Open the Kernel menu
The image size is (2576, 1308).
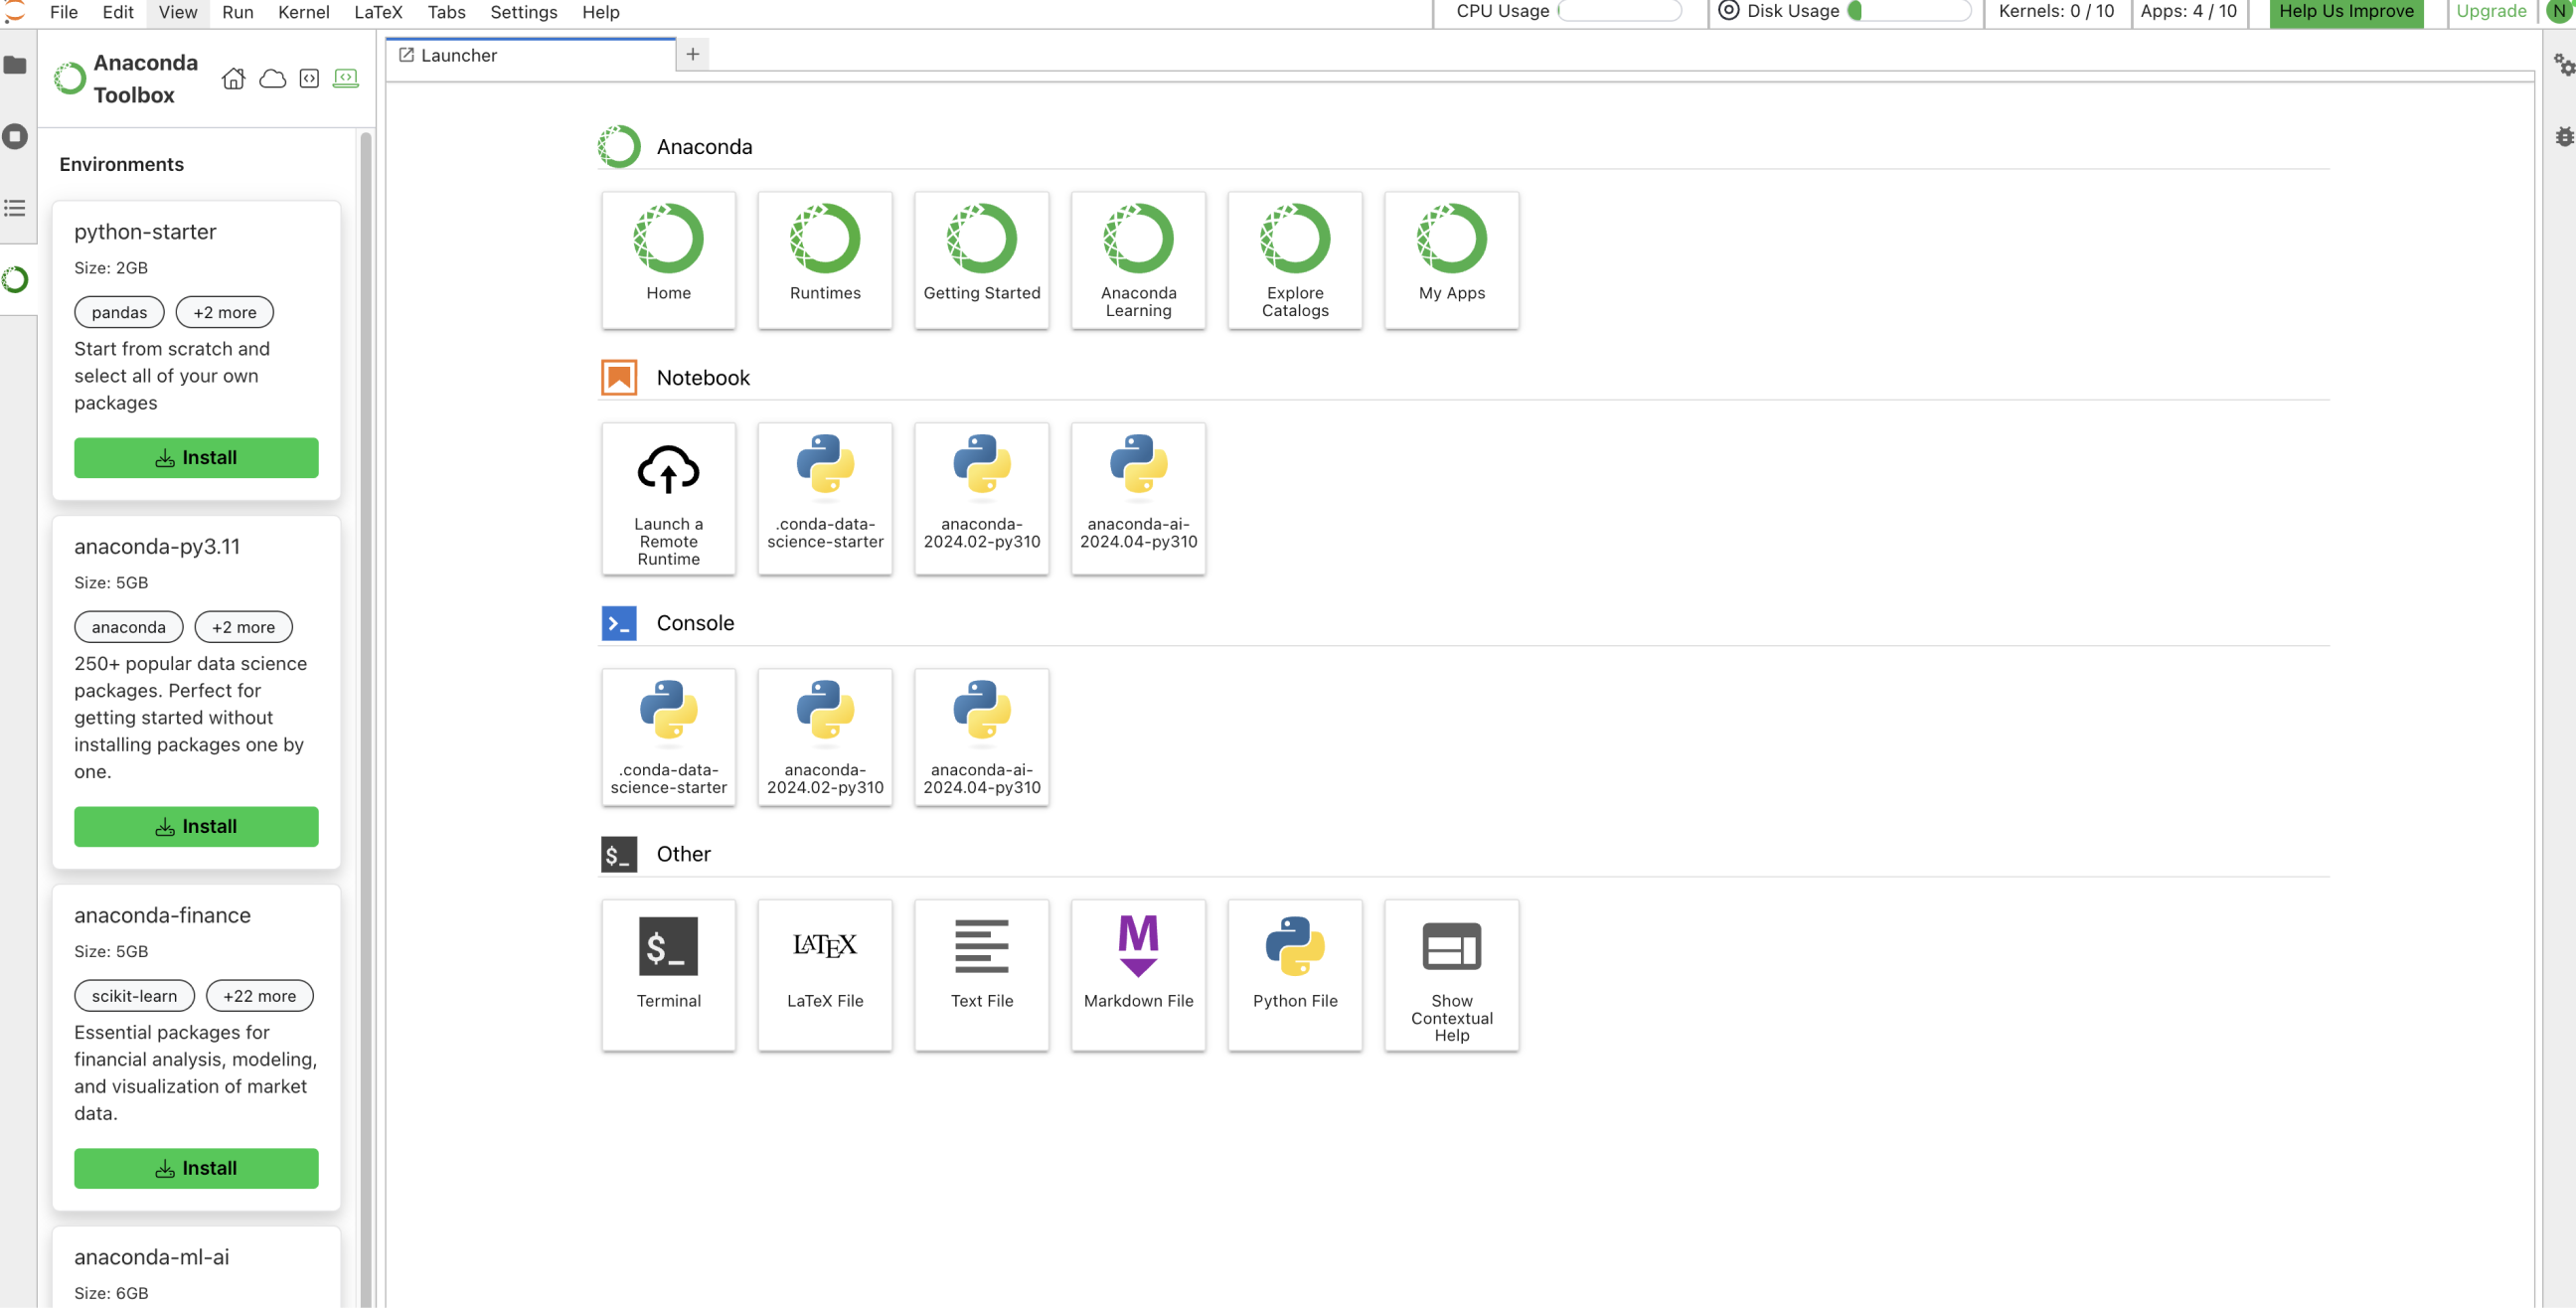303,12
